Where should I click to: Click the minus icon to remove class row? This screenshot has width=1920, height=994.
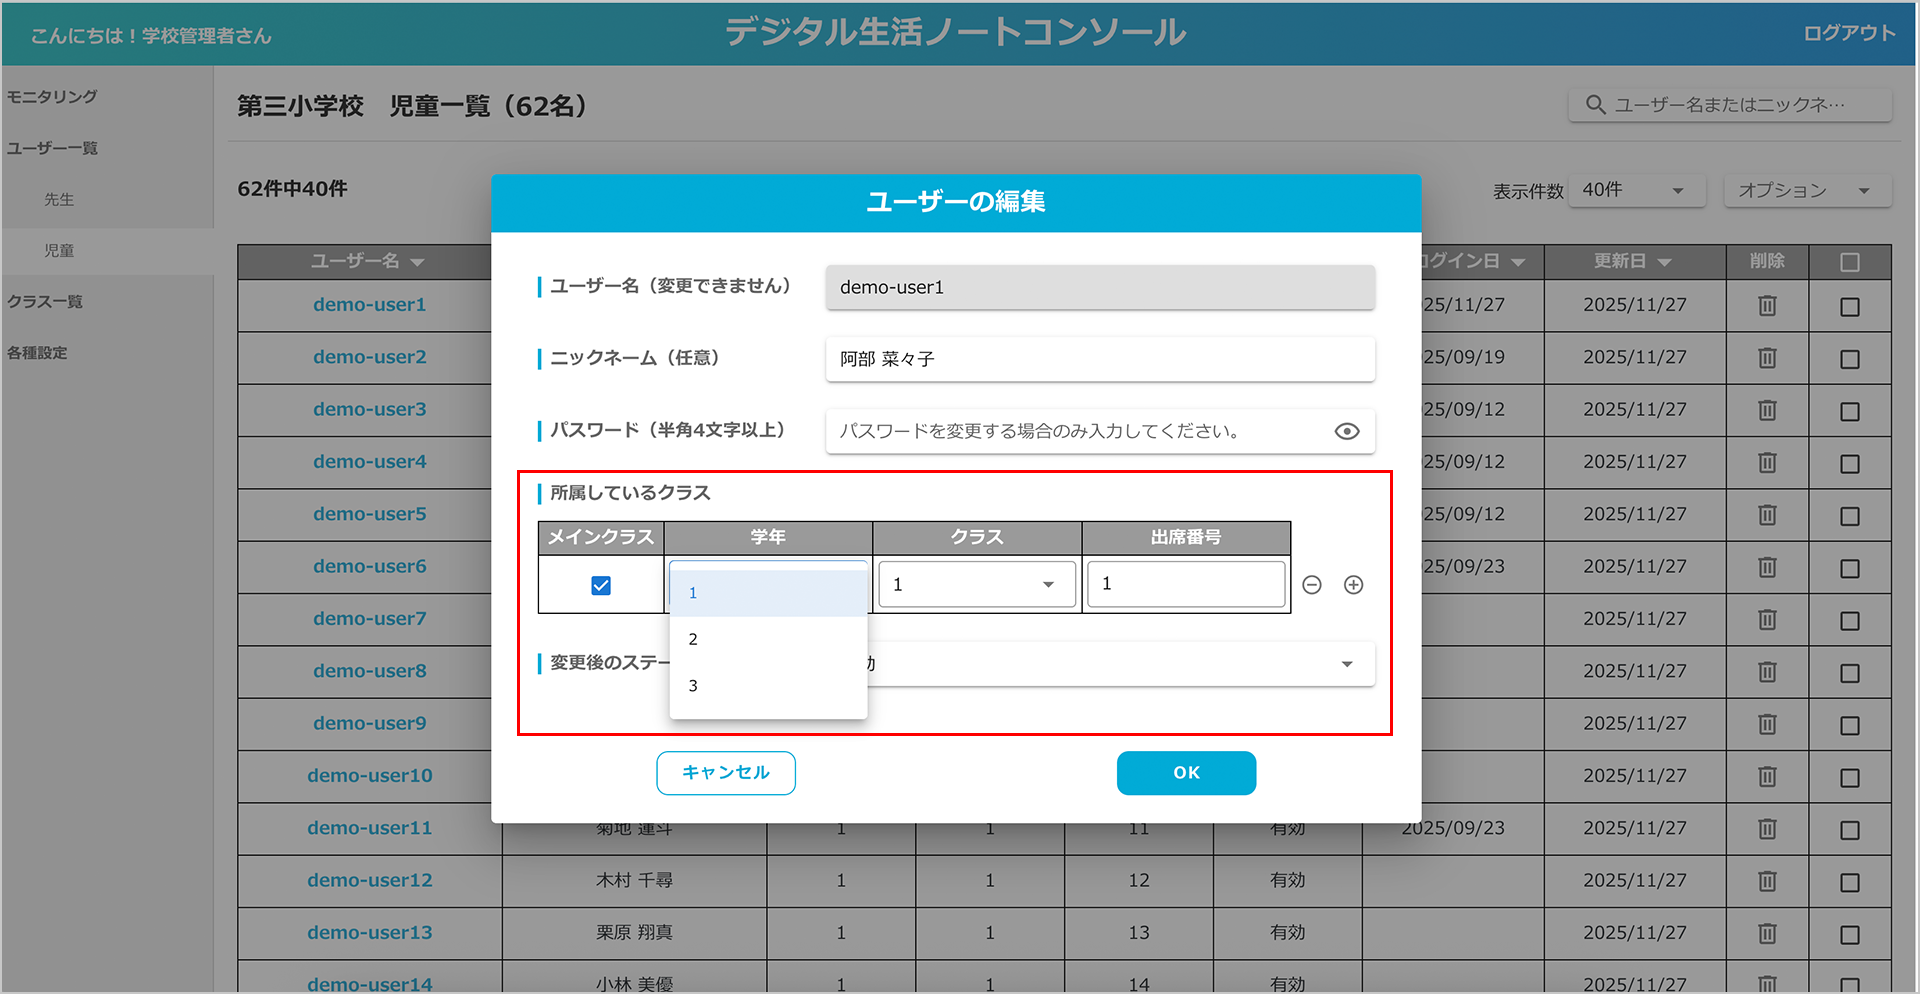[x=1312, y=585]
